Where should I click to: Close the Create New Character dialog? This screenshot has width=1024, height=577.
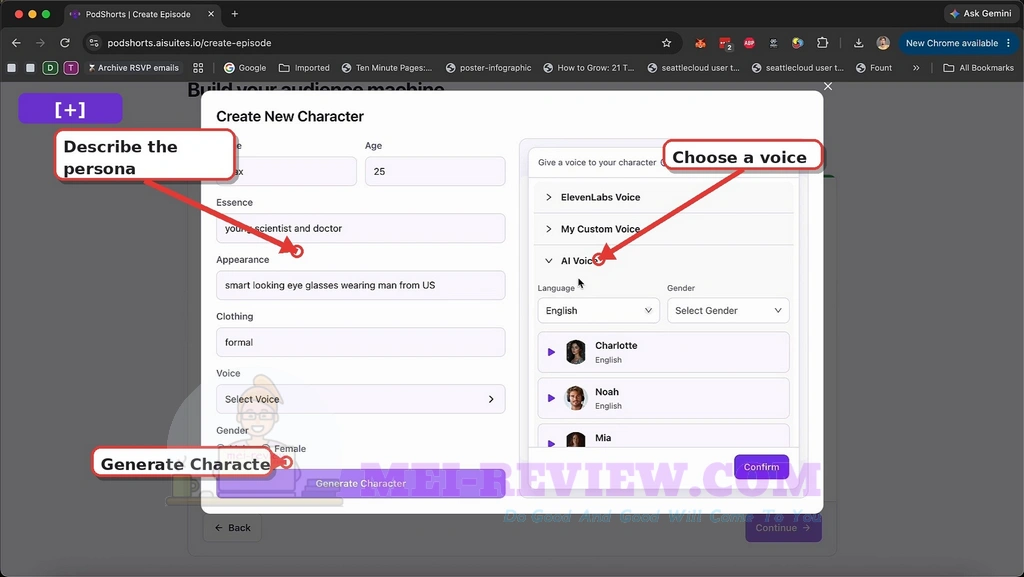pyautogui.click(x=828, y=86)
